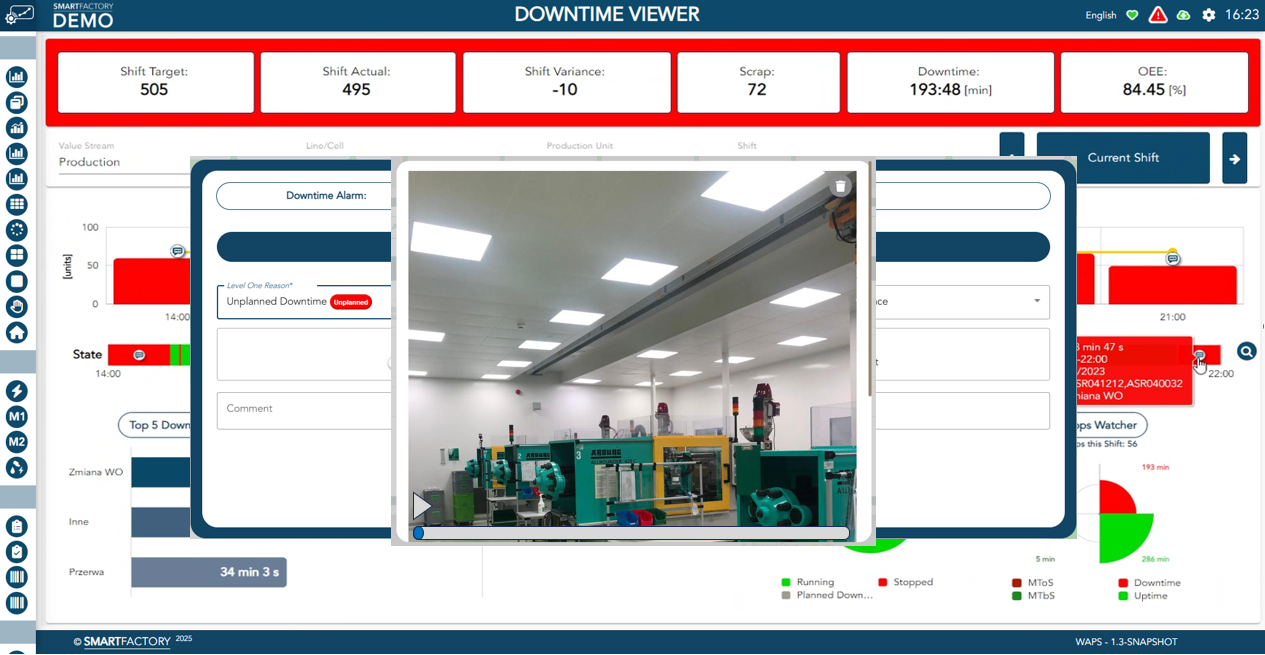The height and width of the screenshot is (655, 1265).
Task: Go to next shift with arrow button
Action: [x=1234, y=158]
